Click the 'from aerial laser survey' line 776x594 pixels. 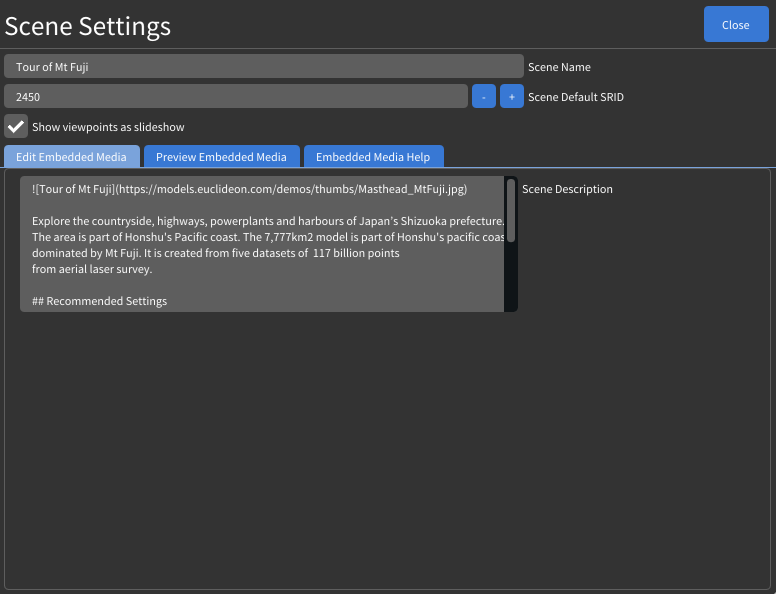click(x=91, y=269)
